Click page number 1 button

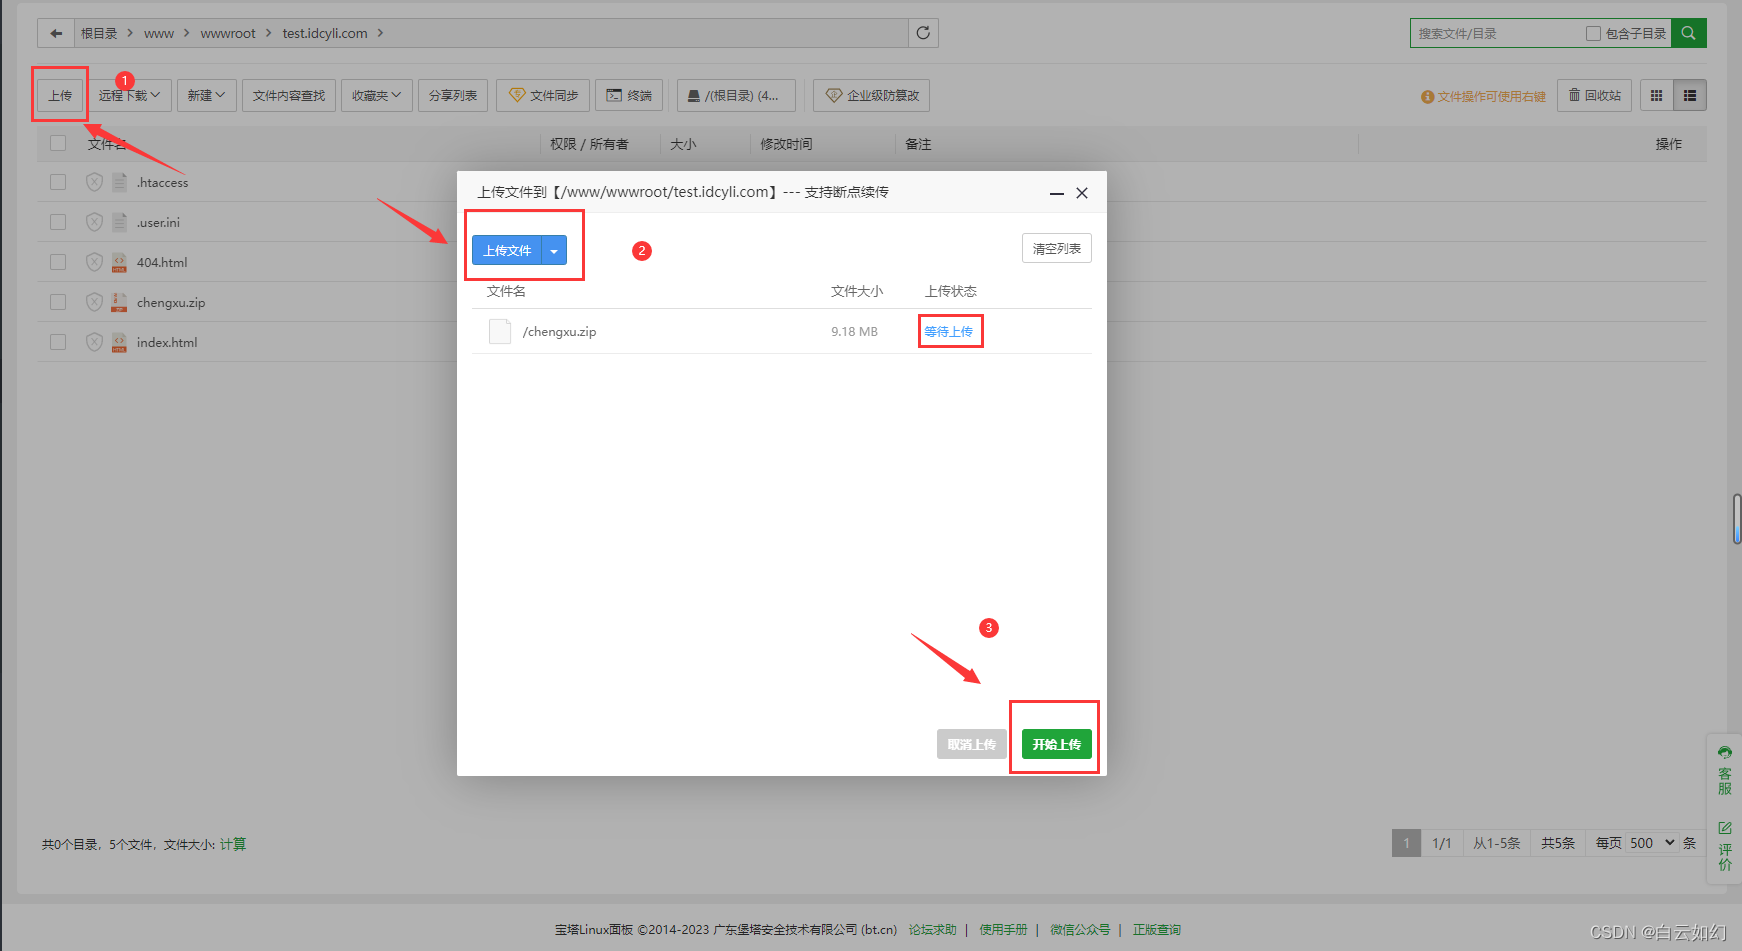coord(1406,843)
